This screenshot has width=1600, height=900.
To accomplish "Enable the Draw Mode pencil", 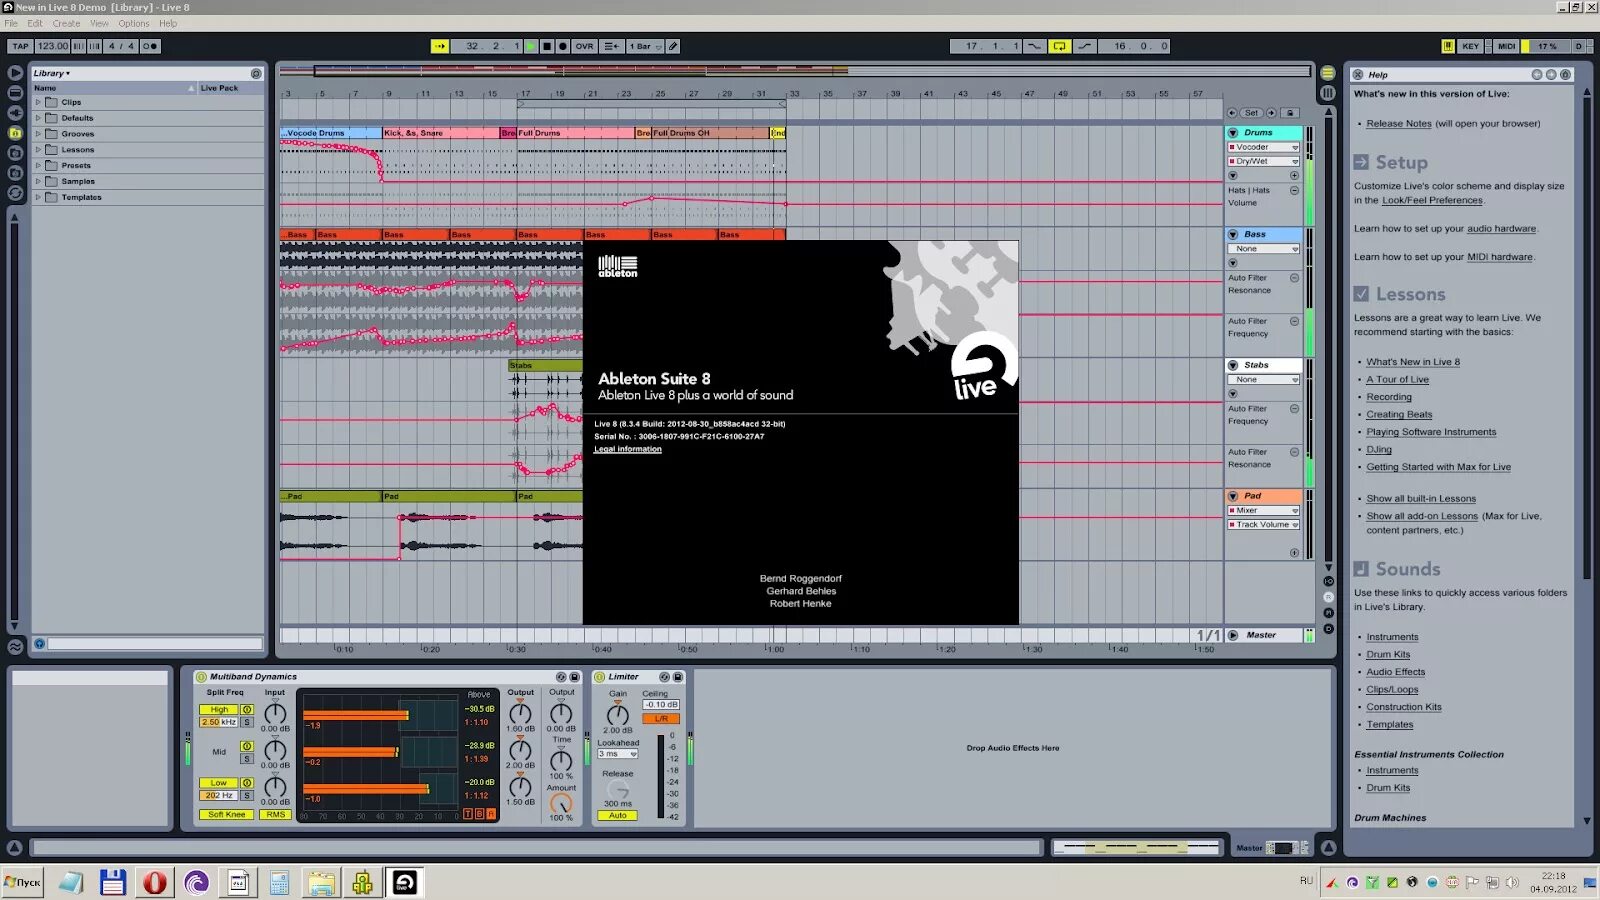I will [x=673, y=46].
